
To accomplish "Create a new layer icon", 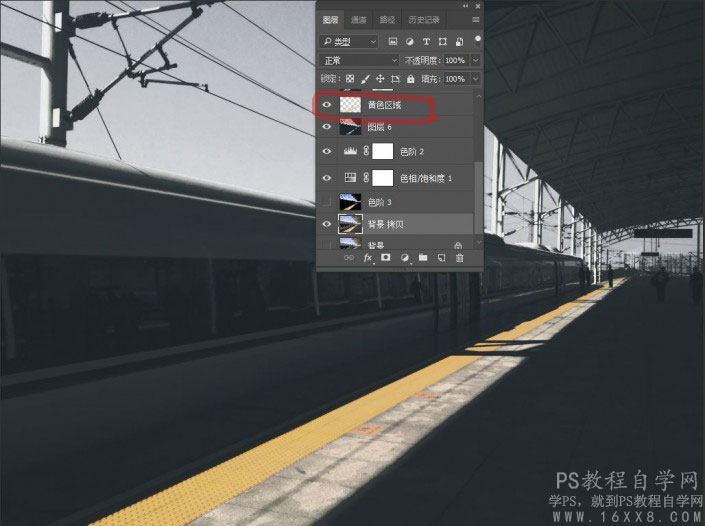I will (442, 258).
